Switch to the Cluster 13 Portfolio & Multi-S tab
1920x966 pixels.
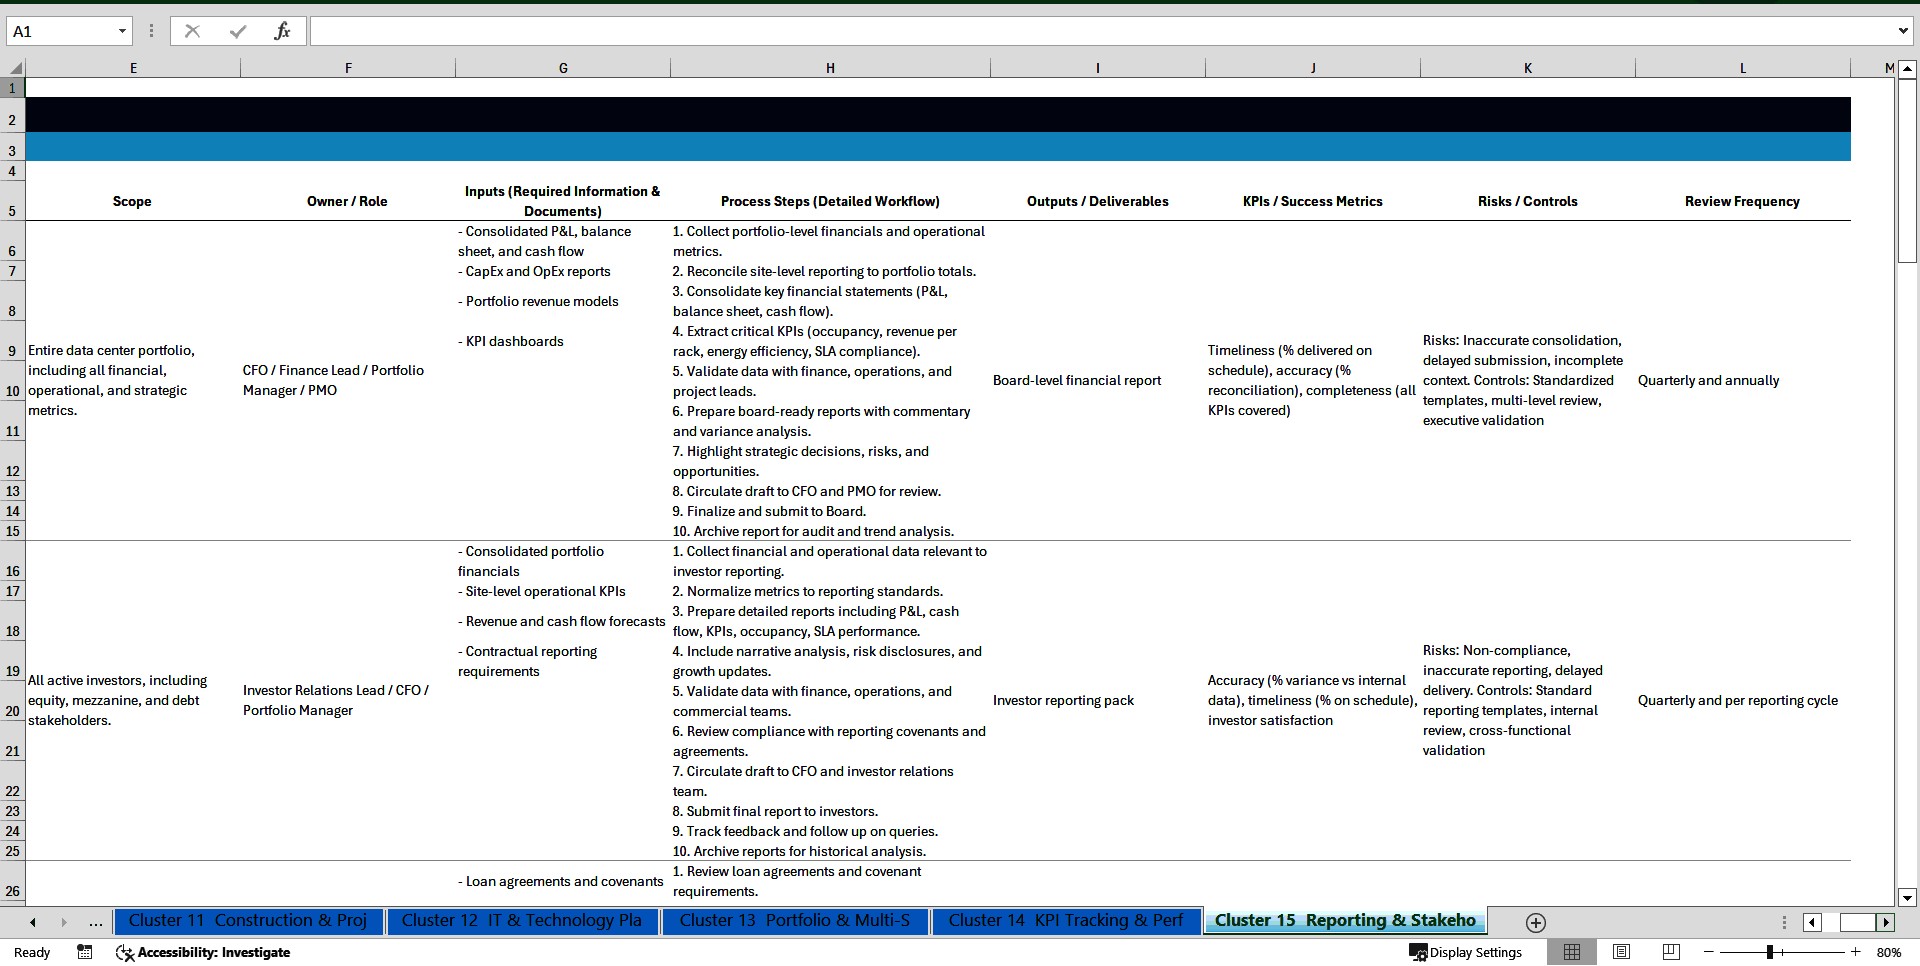tap(795, 921)
